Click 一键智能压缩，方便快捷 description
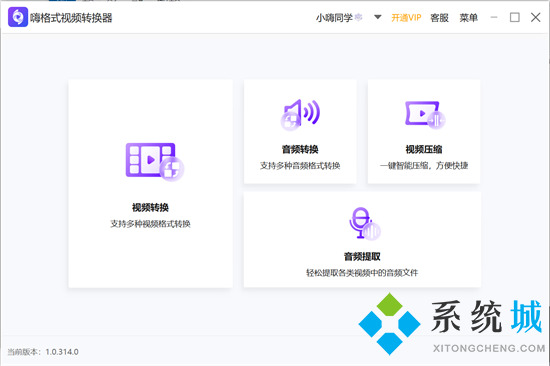 pyautogui.click(x=424, y=166)
